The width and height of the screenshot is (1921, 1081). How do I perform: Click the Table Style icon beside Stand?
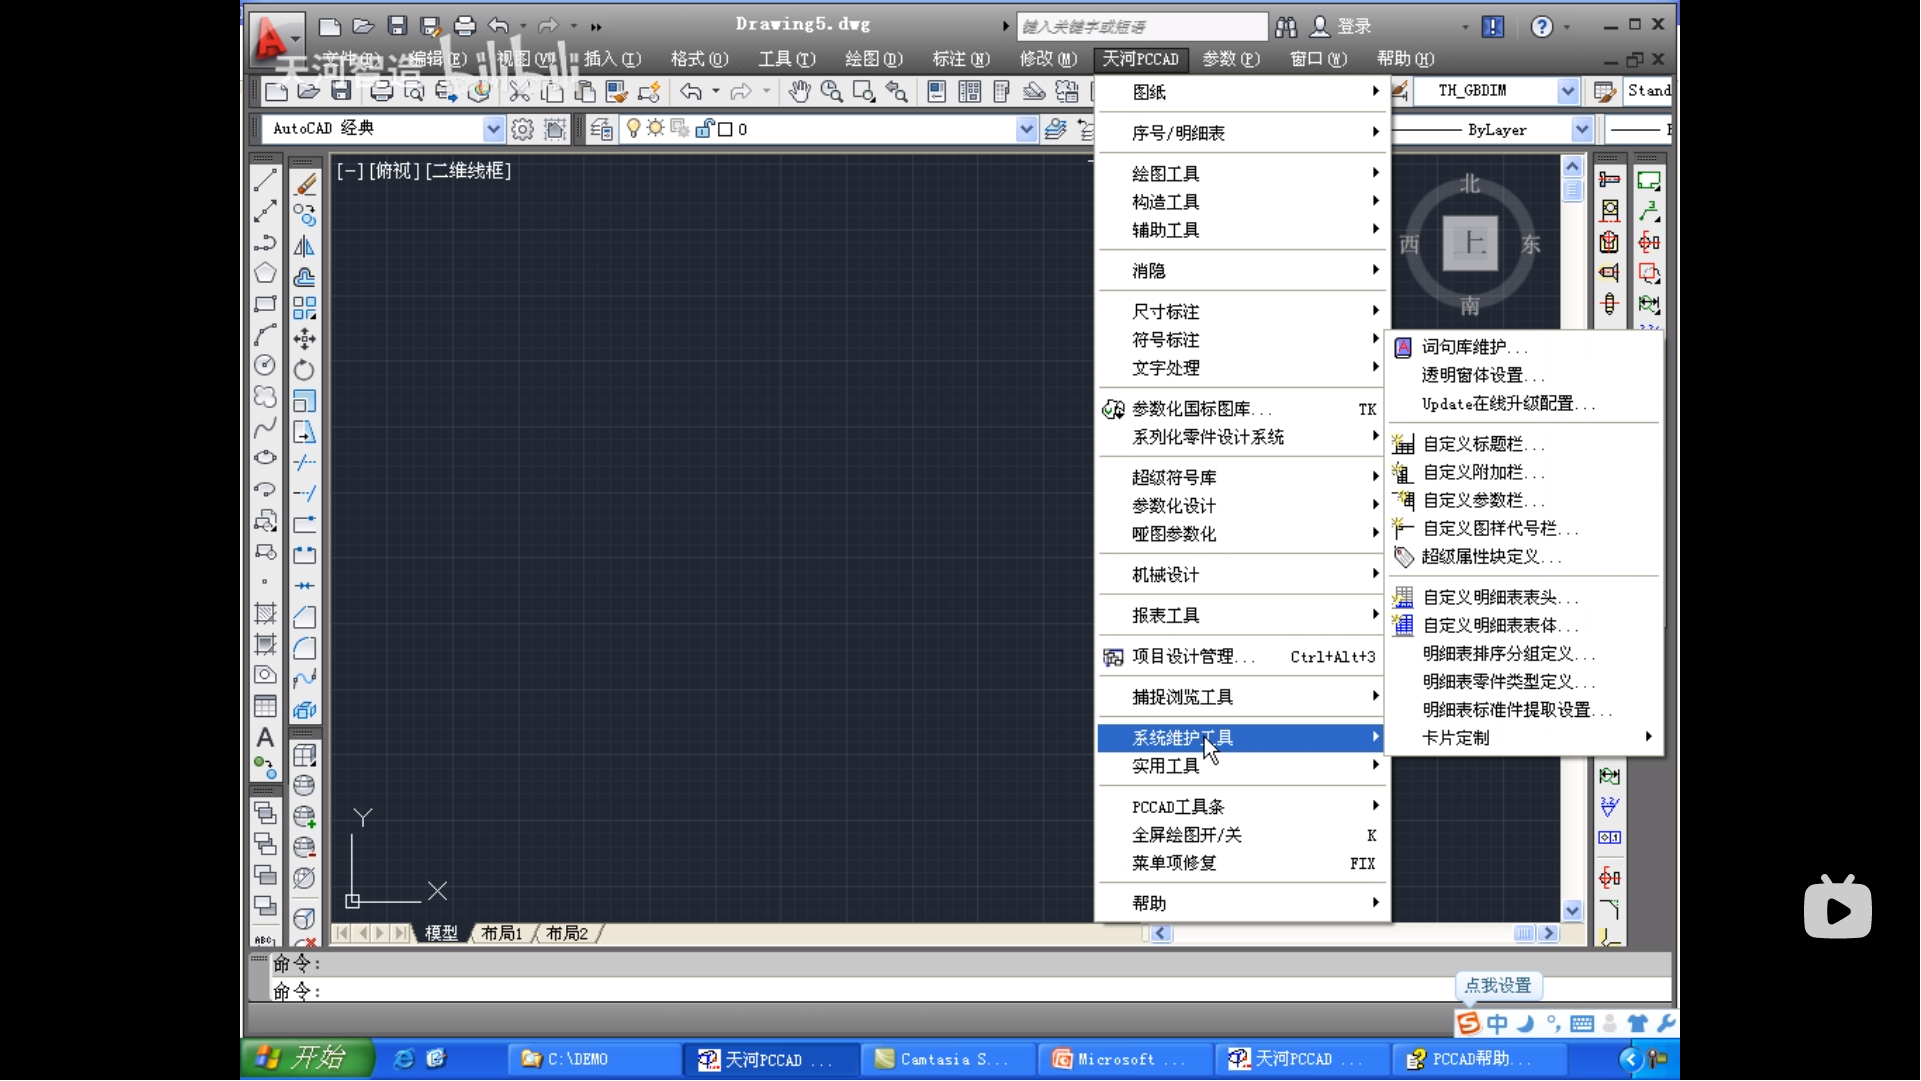point(1605,91)
